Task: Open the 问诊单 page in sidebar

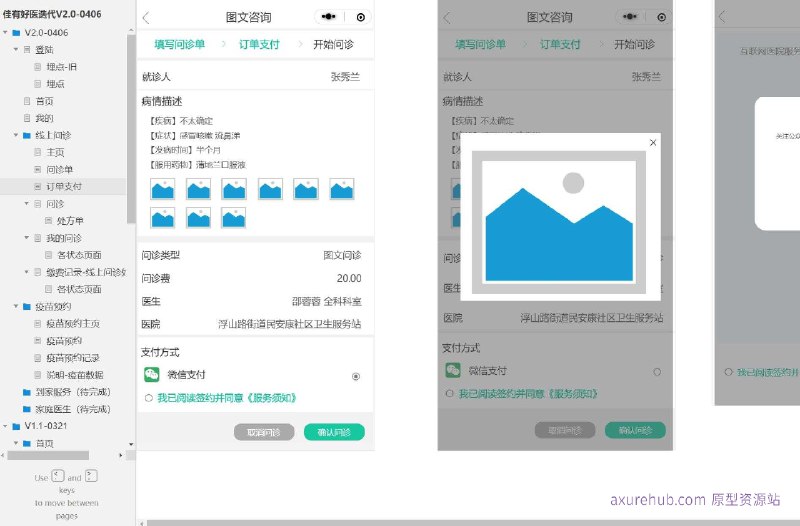Action: [60, 169]
